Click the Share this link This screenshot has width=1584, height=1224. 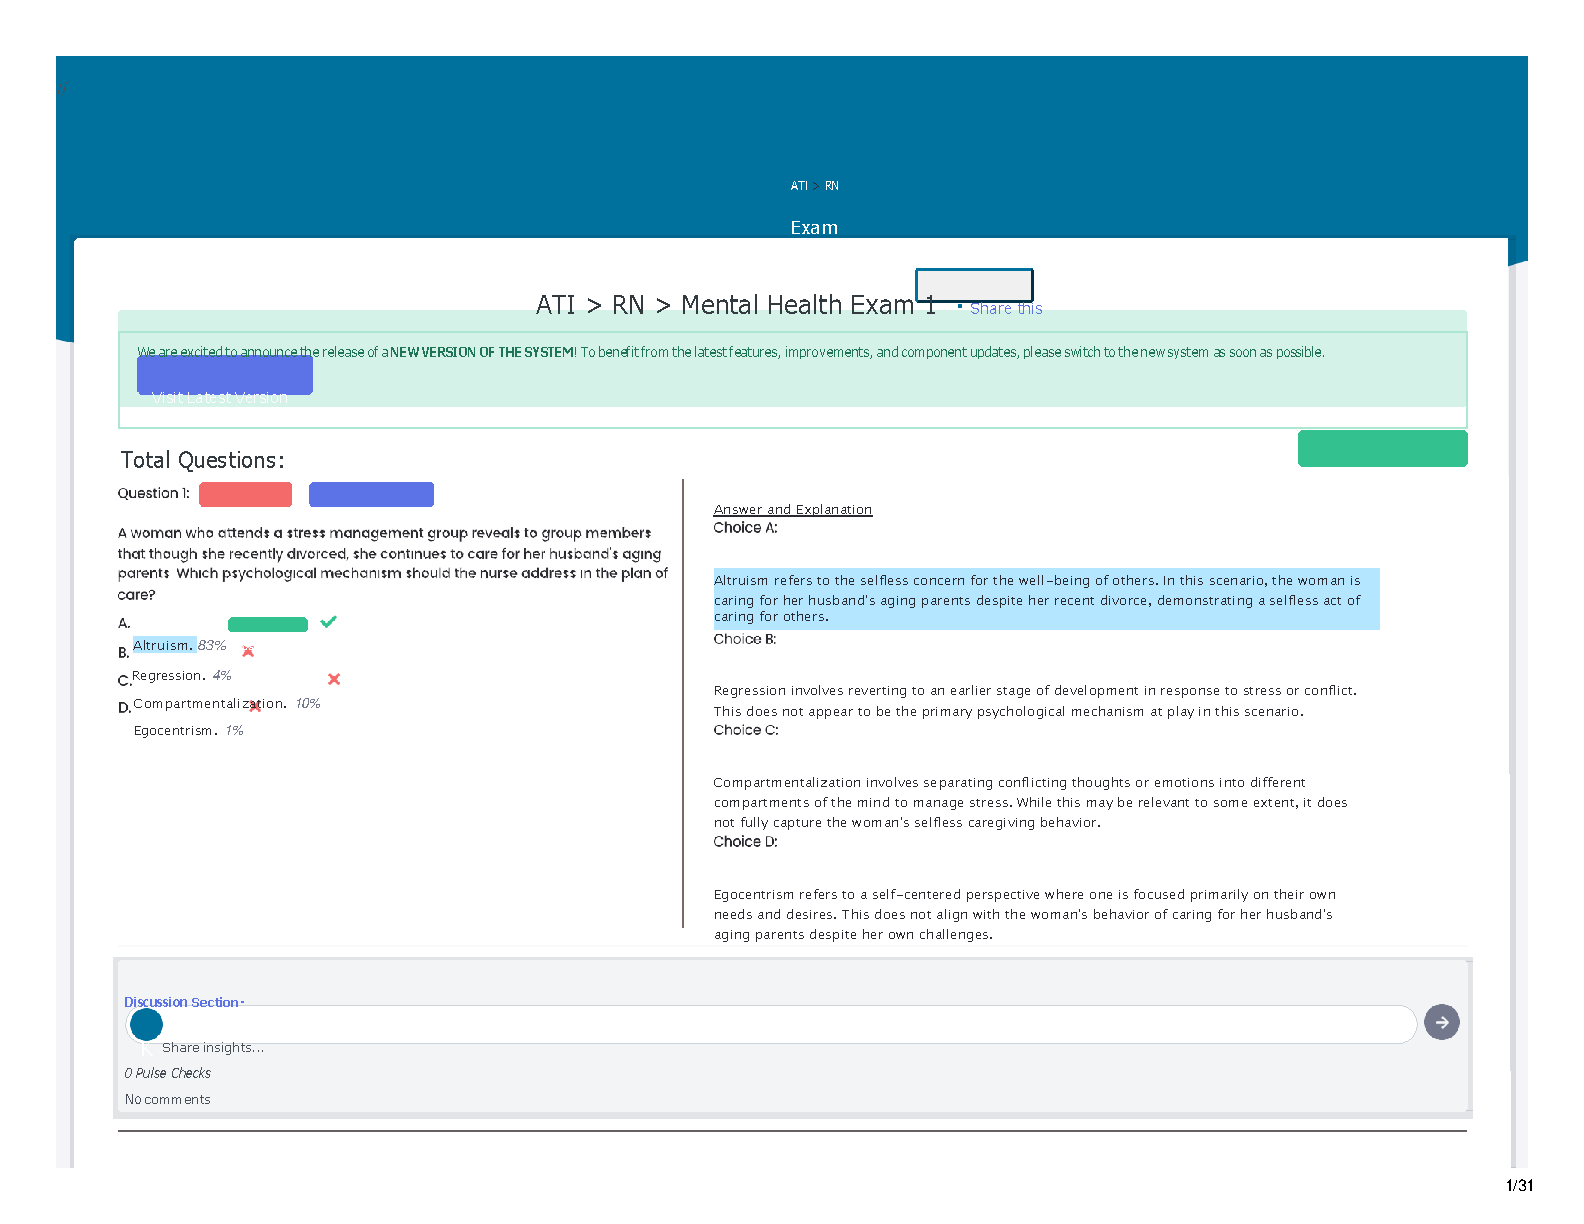coord(1005,309)
